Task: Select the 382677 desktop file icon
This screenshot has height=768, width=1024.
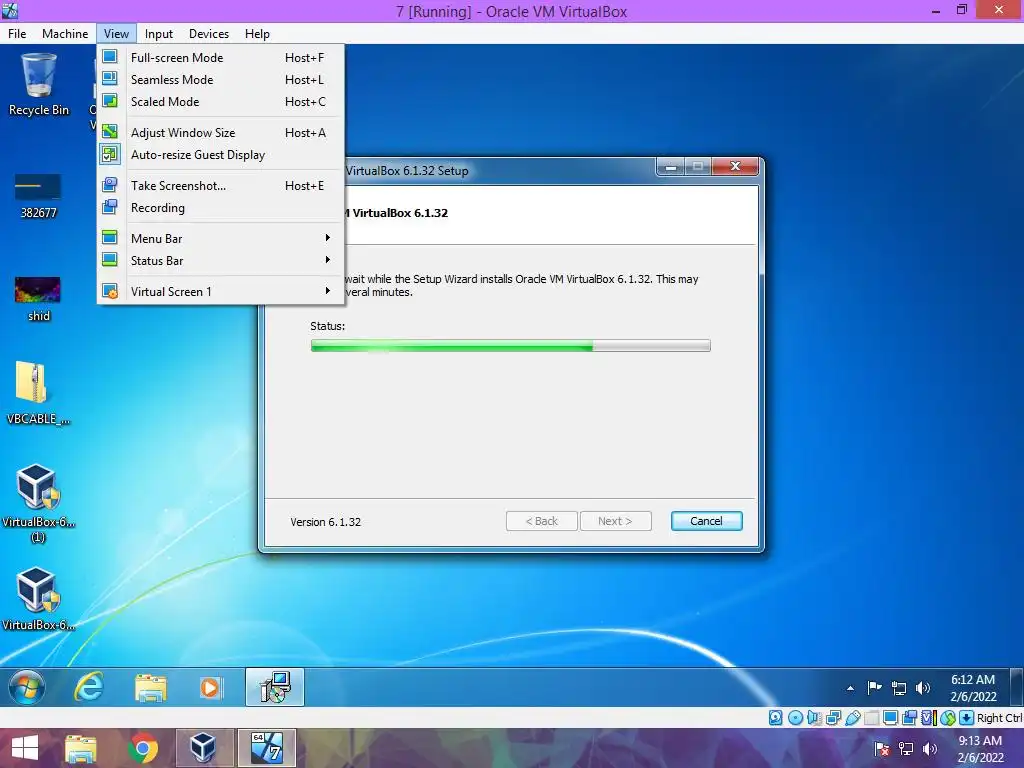Action: tap(39, 196)
